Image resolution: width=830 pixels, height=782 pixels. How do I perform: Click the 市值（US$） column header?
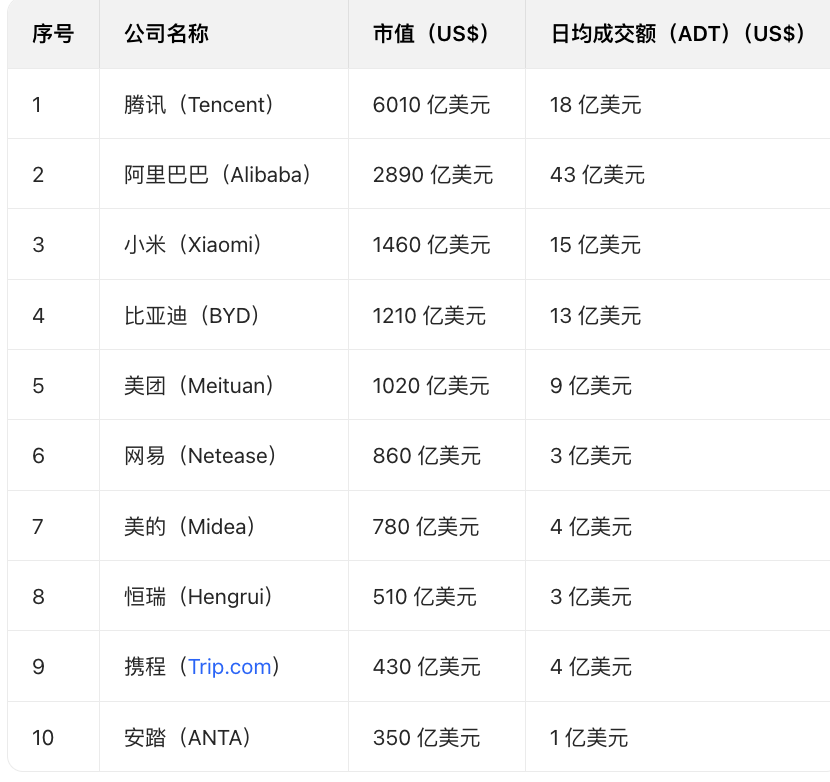pos(431,34)
